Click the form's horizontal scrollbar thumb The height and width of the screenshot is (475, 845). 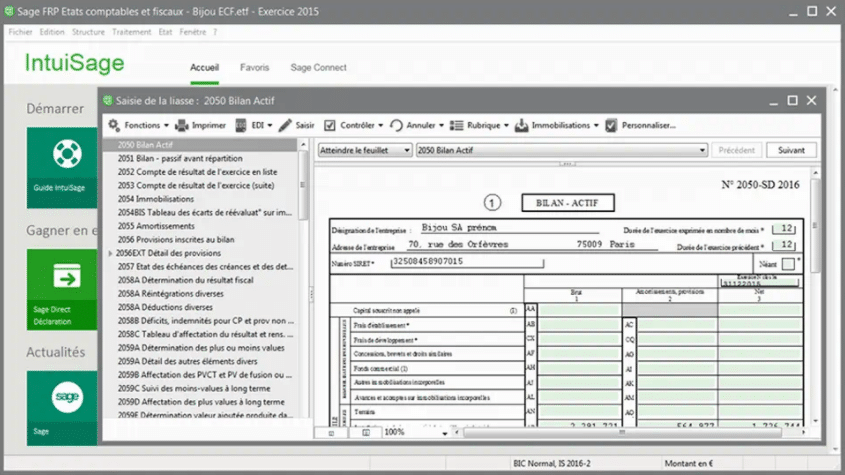tap(621, 432)
